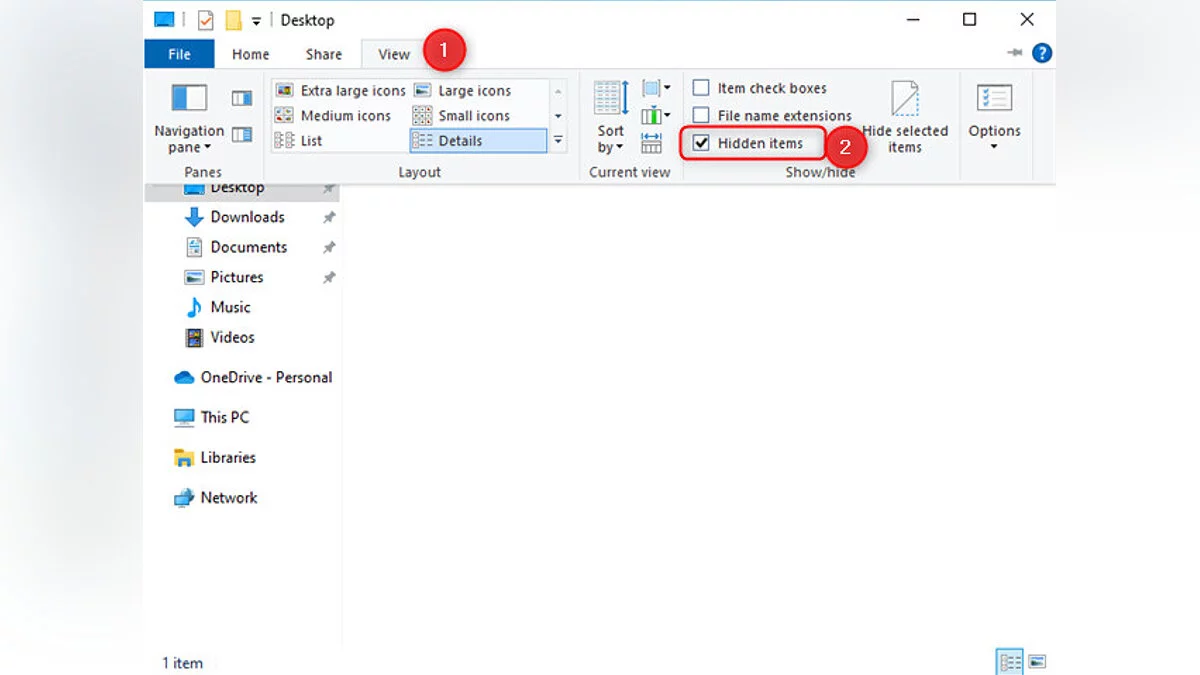Expand the layout gallery more arrow
This screenshot has height=675, width=1200.
point(558,141)
